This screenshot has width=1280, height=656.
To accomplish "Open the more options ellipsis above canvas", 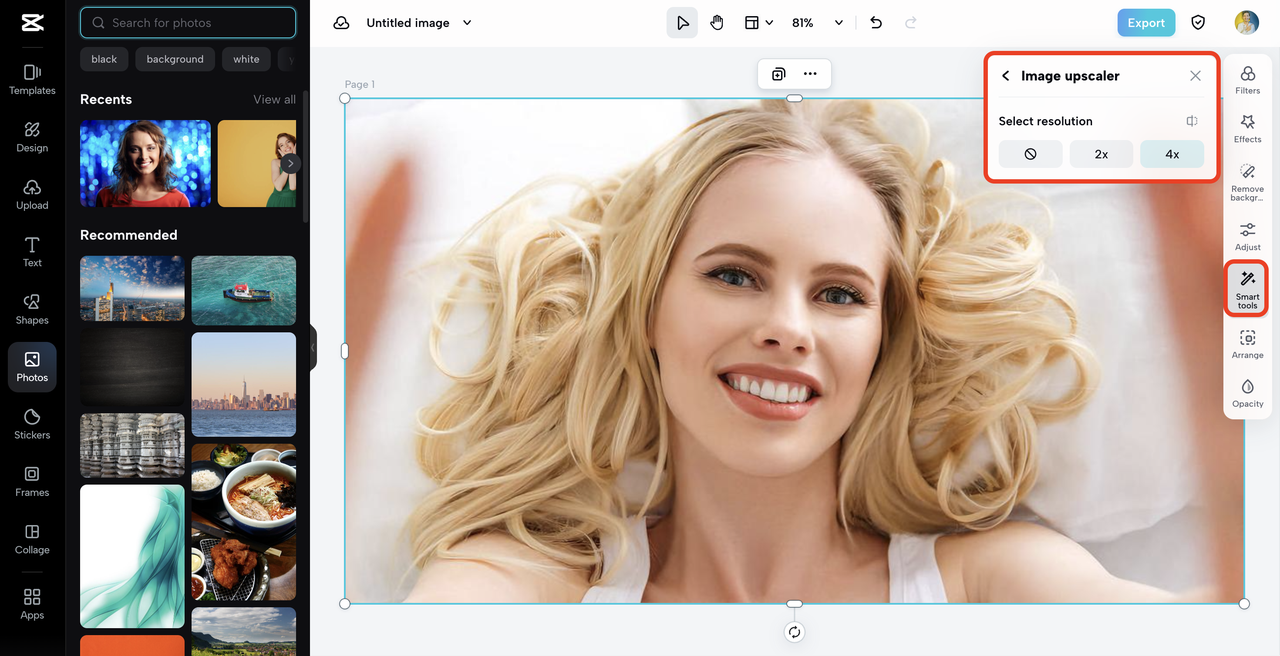I will 810,74.
